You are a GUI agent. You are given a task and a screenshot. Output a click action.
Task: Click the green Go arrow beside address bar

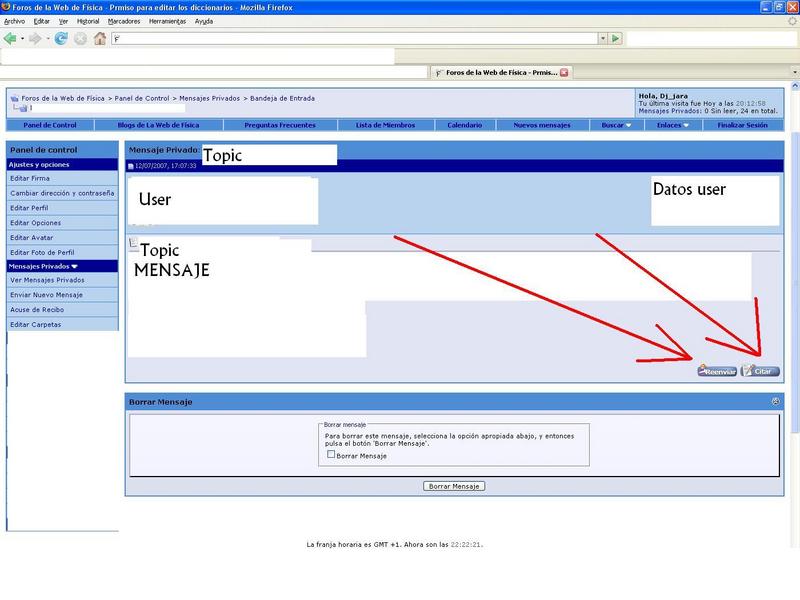(616, 38)
